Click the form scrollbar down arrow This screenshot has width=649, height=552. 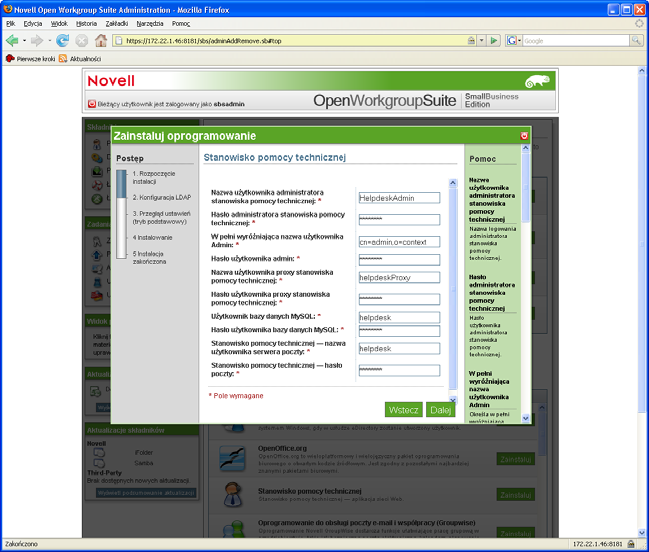tap(453, 399)
